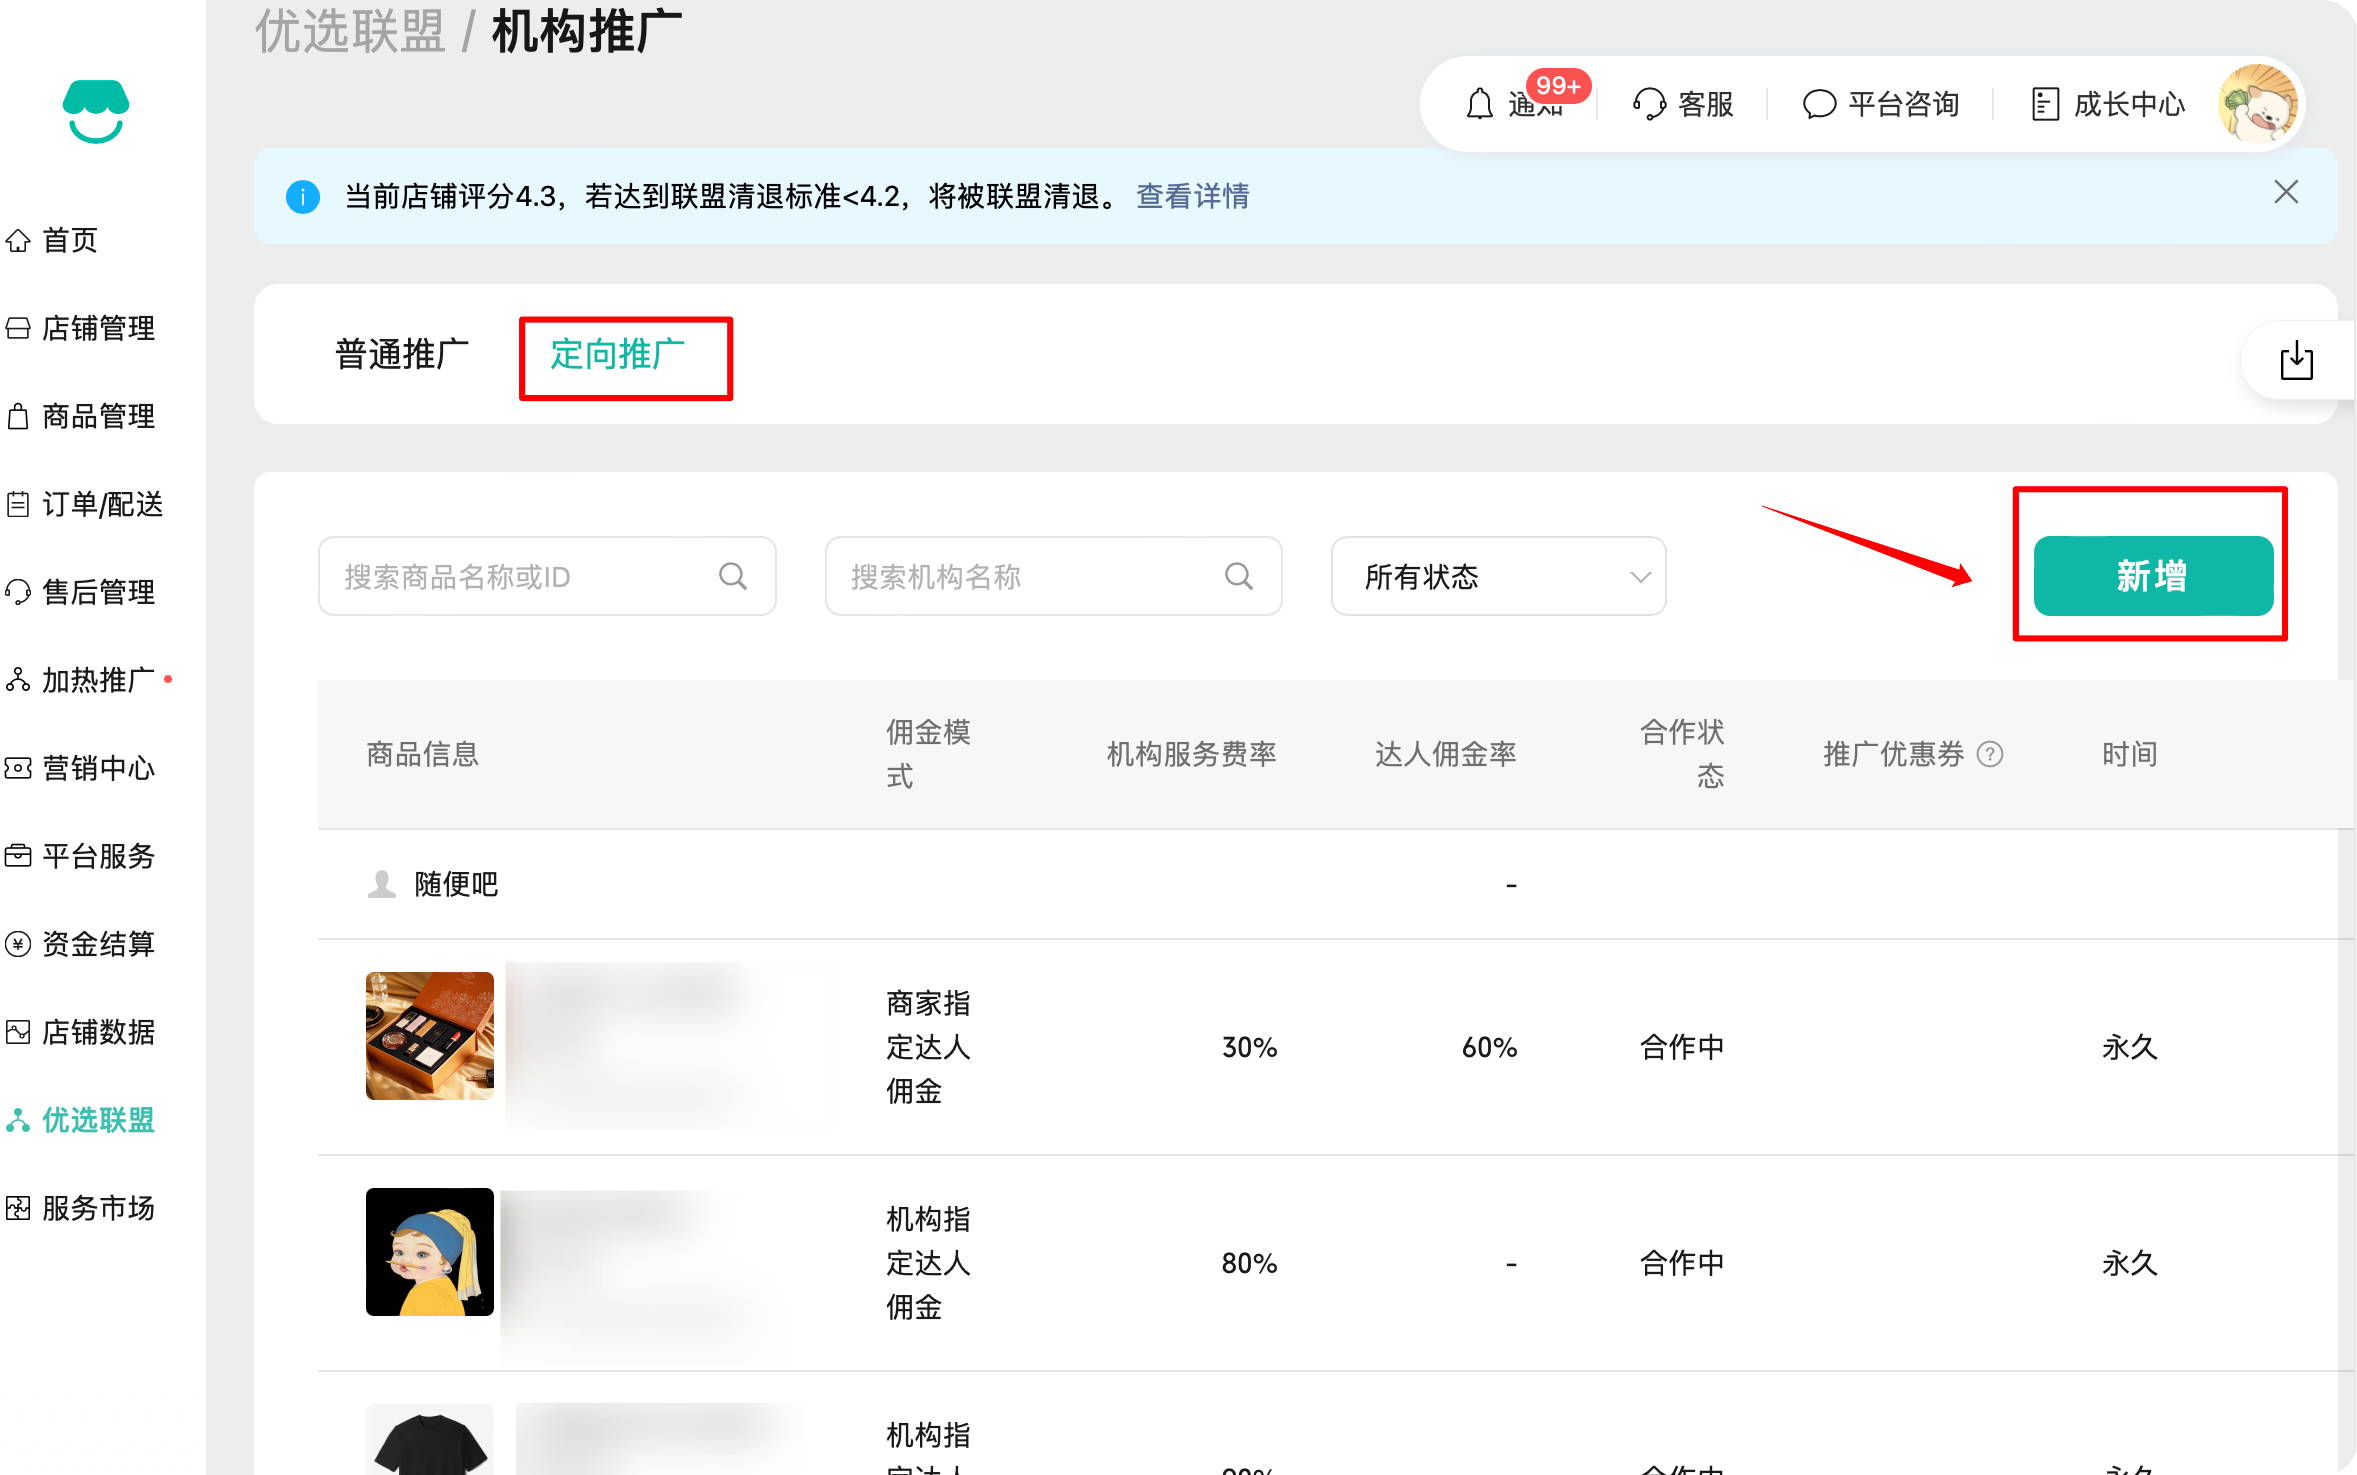Expand the 所有状态 dropdown
The width and height of the screenshot is (2357, 1475).
tap(1497, 576)
